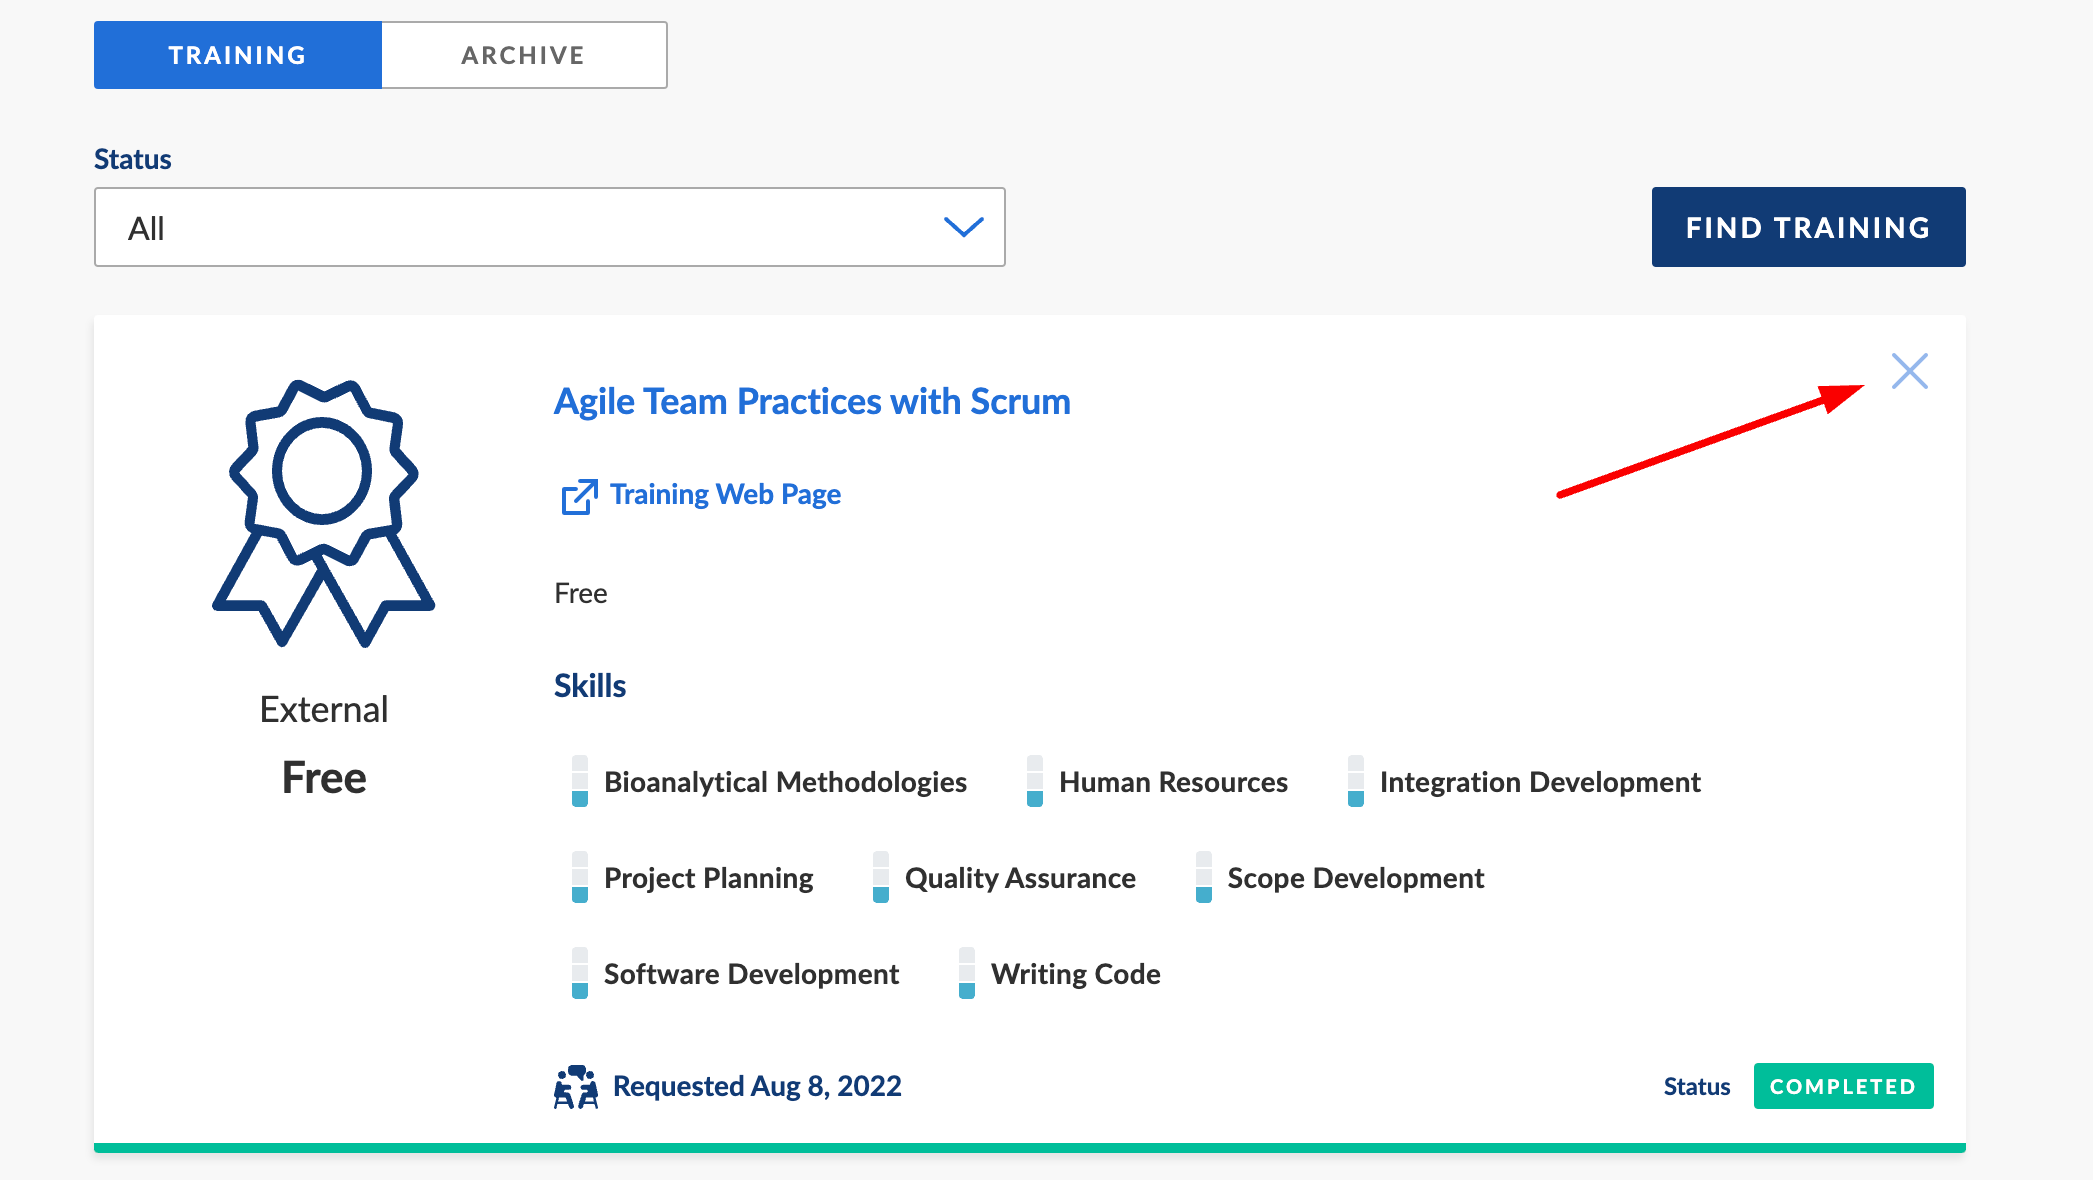Switch to the Archive tab
2093x1180 pixels.
tap(524, 55)
